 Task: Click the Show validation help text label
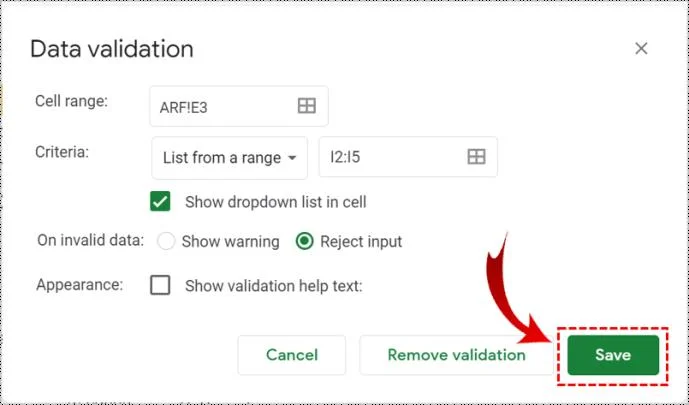pos(274,286)
